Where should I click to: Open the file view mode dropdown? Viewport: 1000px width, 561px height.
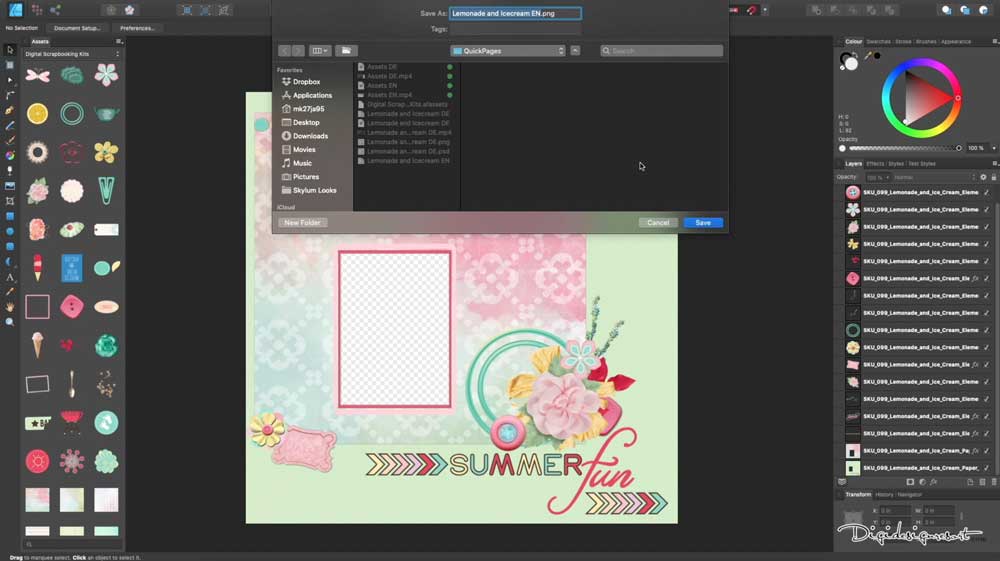[320, 50]
